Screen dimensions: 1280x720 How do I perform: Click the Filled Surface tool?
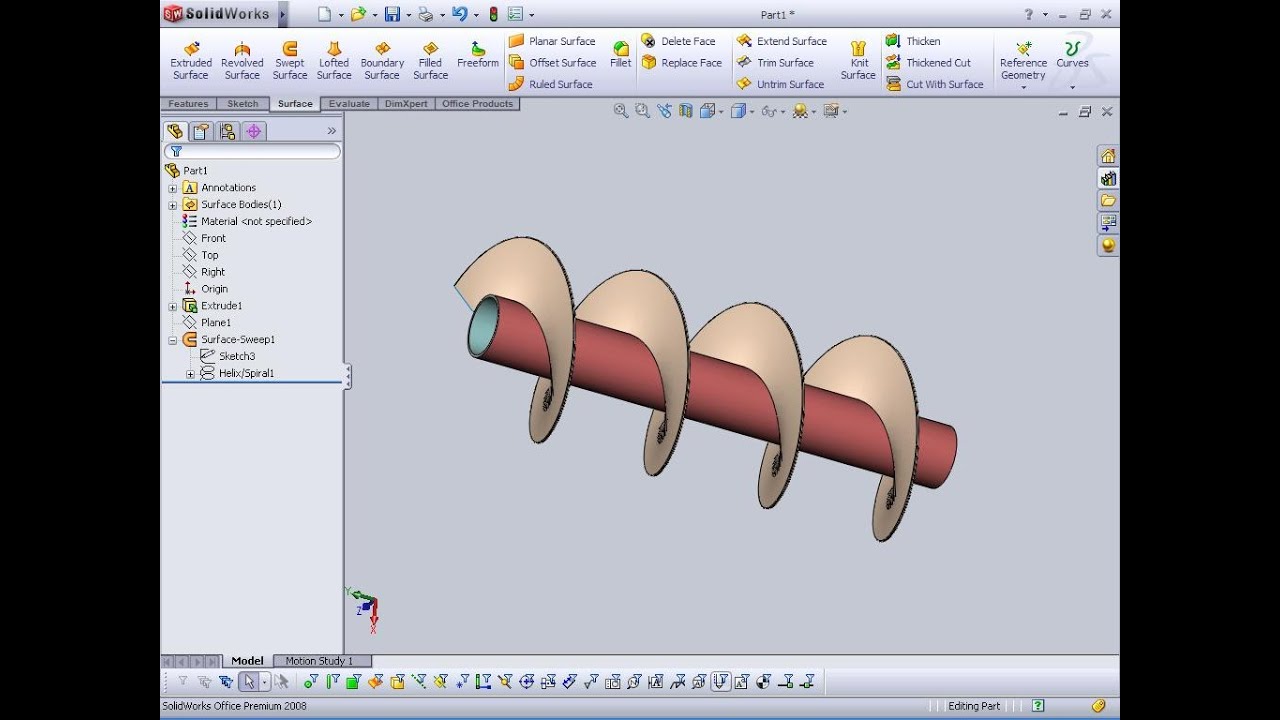[x=431, y=61]
